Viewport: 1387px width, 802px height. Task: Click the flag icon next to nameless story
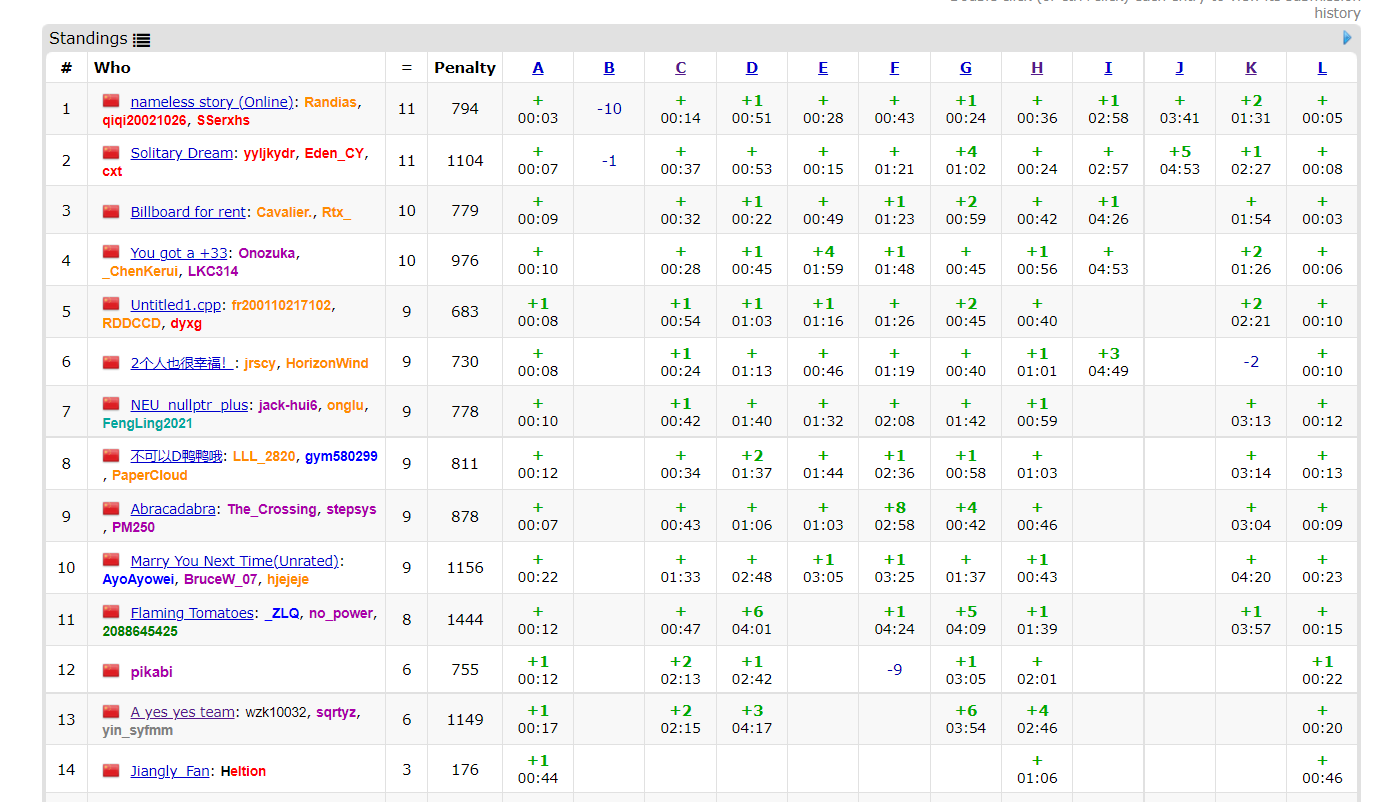point(111,101)
